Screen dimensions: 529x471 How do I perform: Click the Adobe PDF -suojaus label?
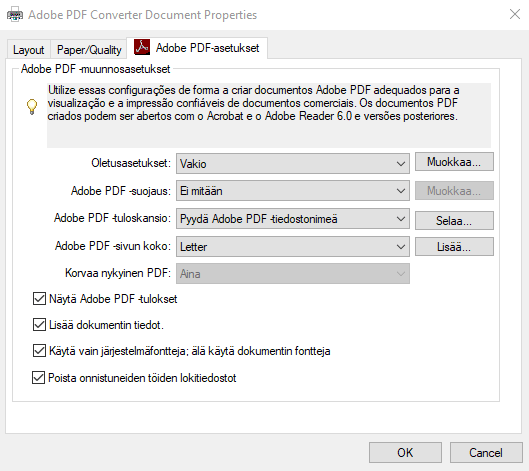[121, 191]
